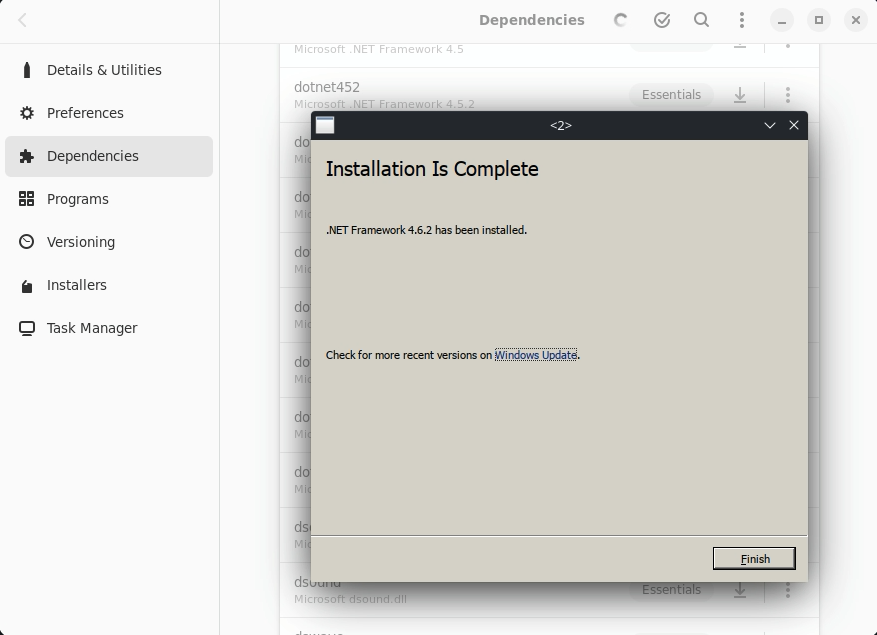Click '.NET Framework 4.6.2 has been installed' text

click(x=426, y=230)
